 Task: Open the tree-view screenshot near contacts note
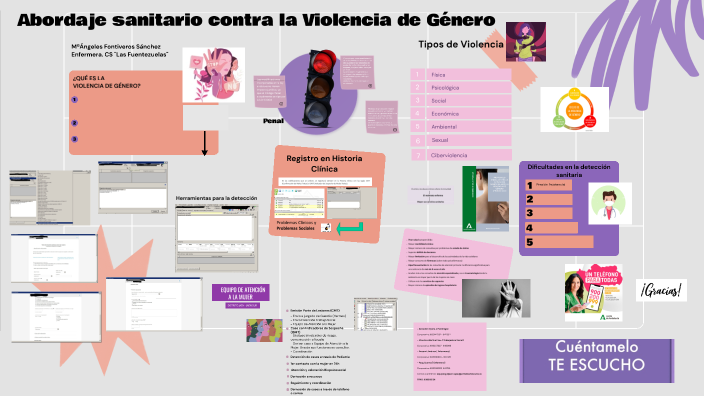(x=375, y=314)
